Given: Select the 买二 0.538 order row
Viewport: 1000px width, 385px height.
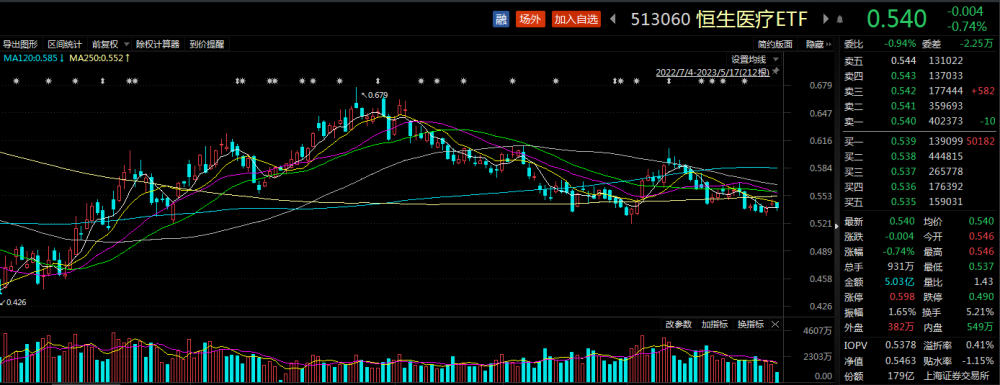Looking at the screenshot, I should click(918, 156).
